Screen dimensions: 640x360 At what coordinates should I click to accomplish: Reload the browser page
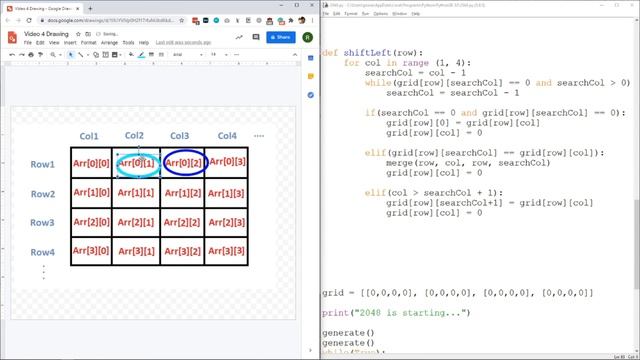pos(29,20)
